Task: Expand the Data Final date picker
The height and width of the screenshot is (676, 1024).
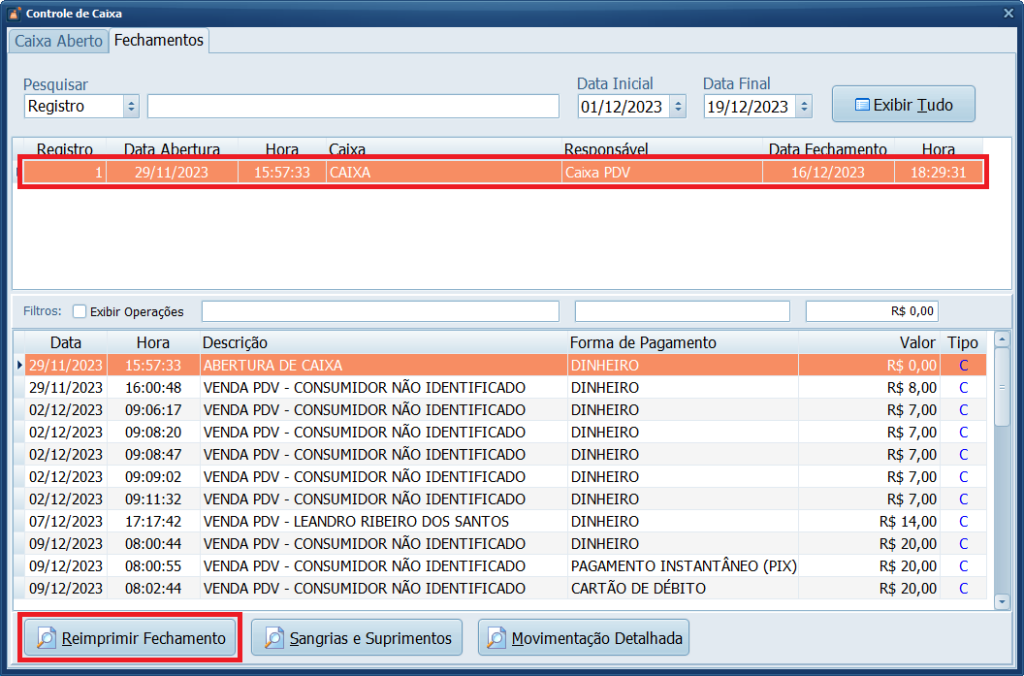Action: point(803,106)
